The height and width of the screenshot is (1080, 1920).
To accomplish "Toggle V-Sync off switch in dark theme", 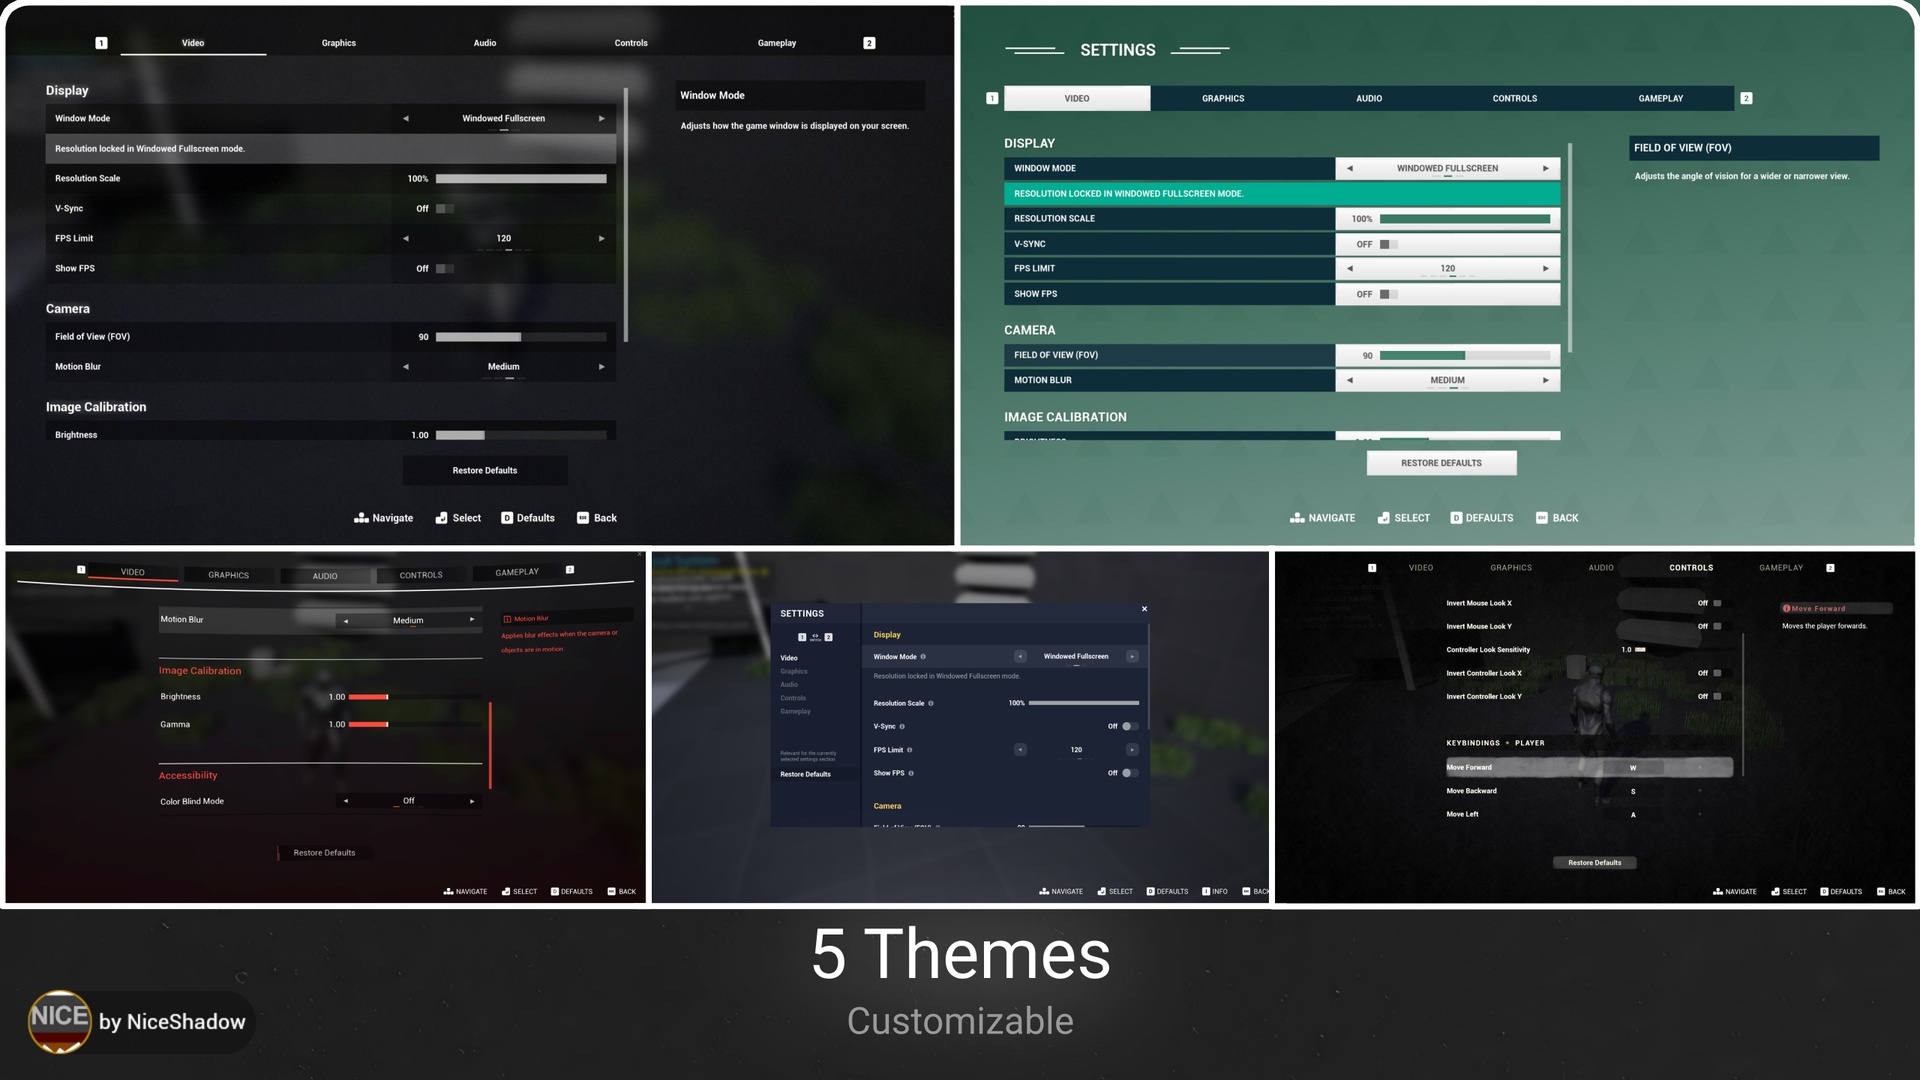I will click(445, 209).
